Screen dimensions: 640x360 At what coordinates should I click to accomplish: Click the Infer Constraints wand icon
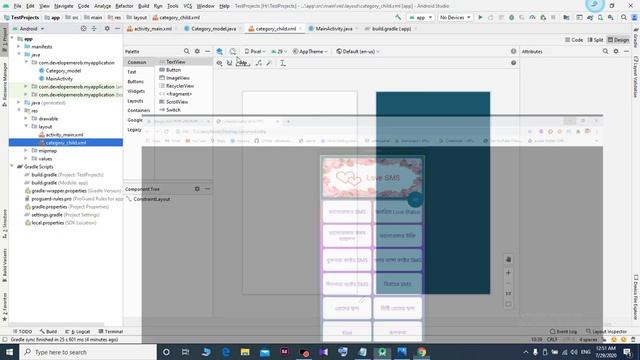(x=269, y=63)
